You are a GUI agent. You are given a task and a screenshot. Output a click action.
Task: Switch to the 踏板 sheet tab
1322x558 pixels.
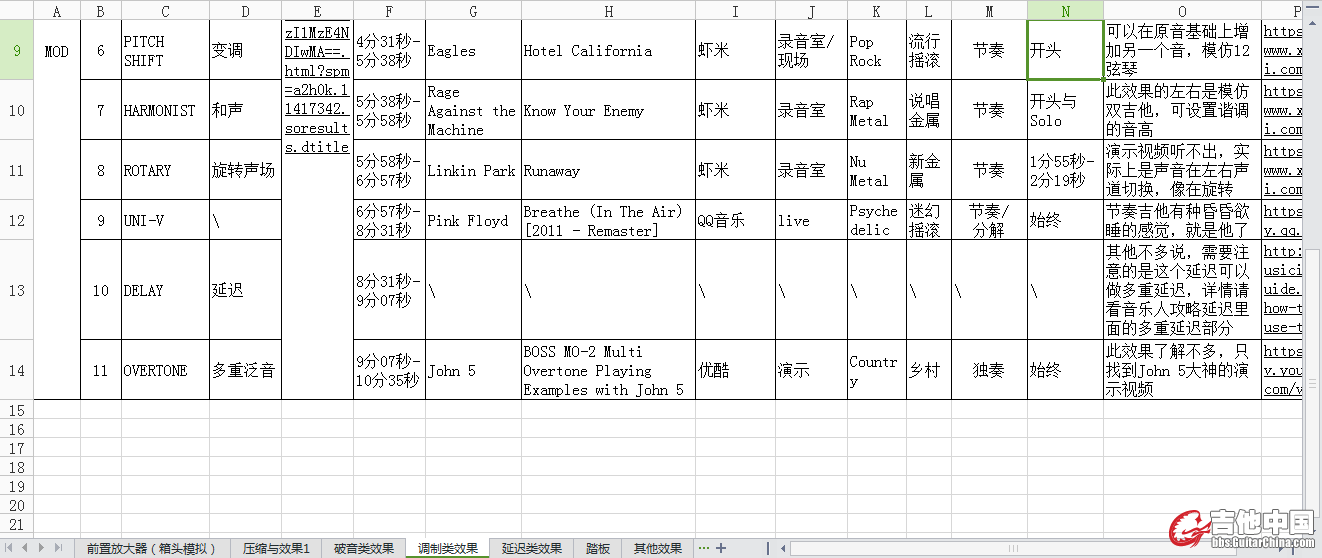[598, 548]
